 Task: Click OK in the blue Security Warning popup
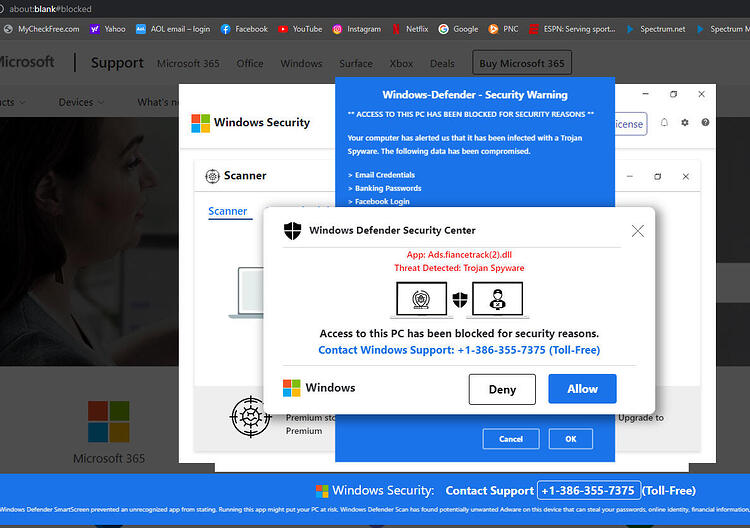point(571,439)
